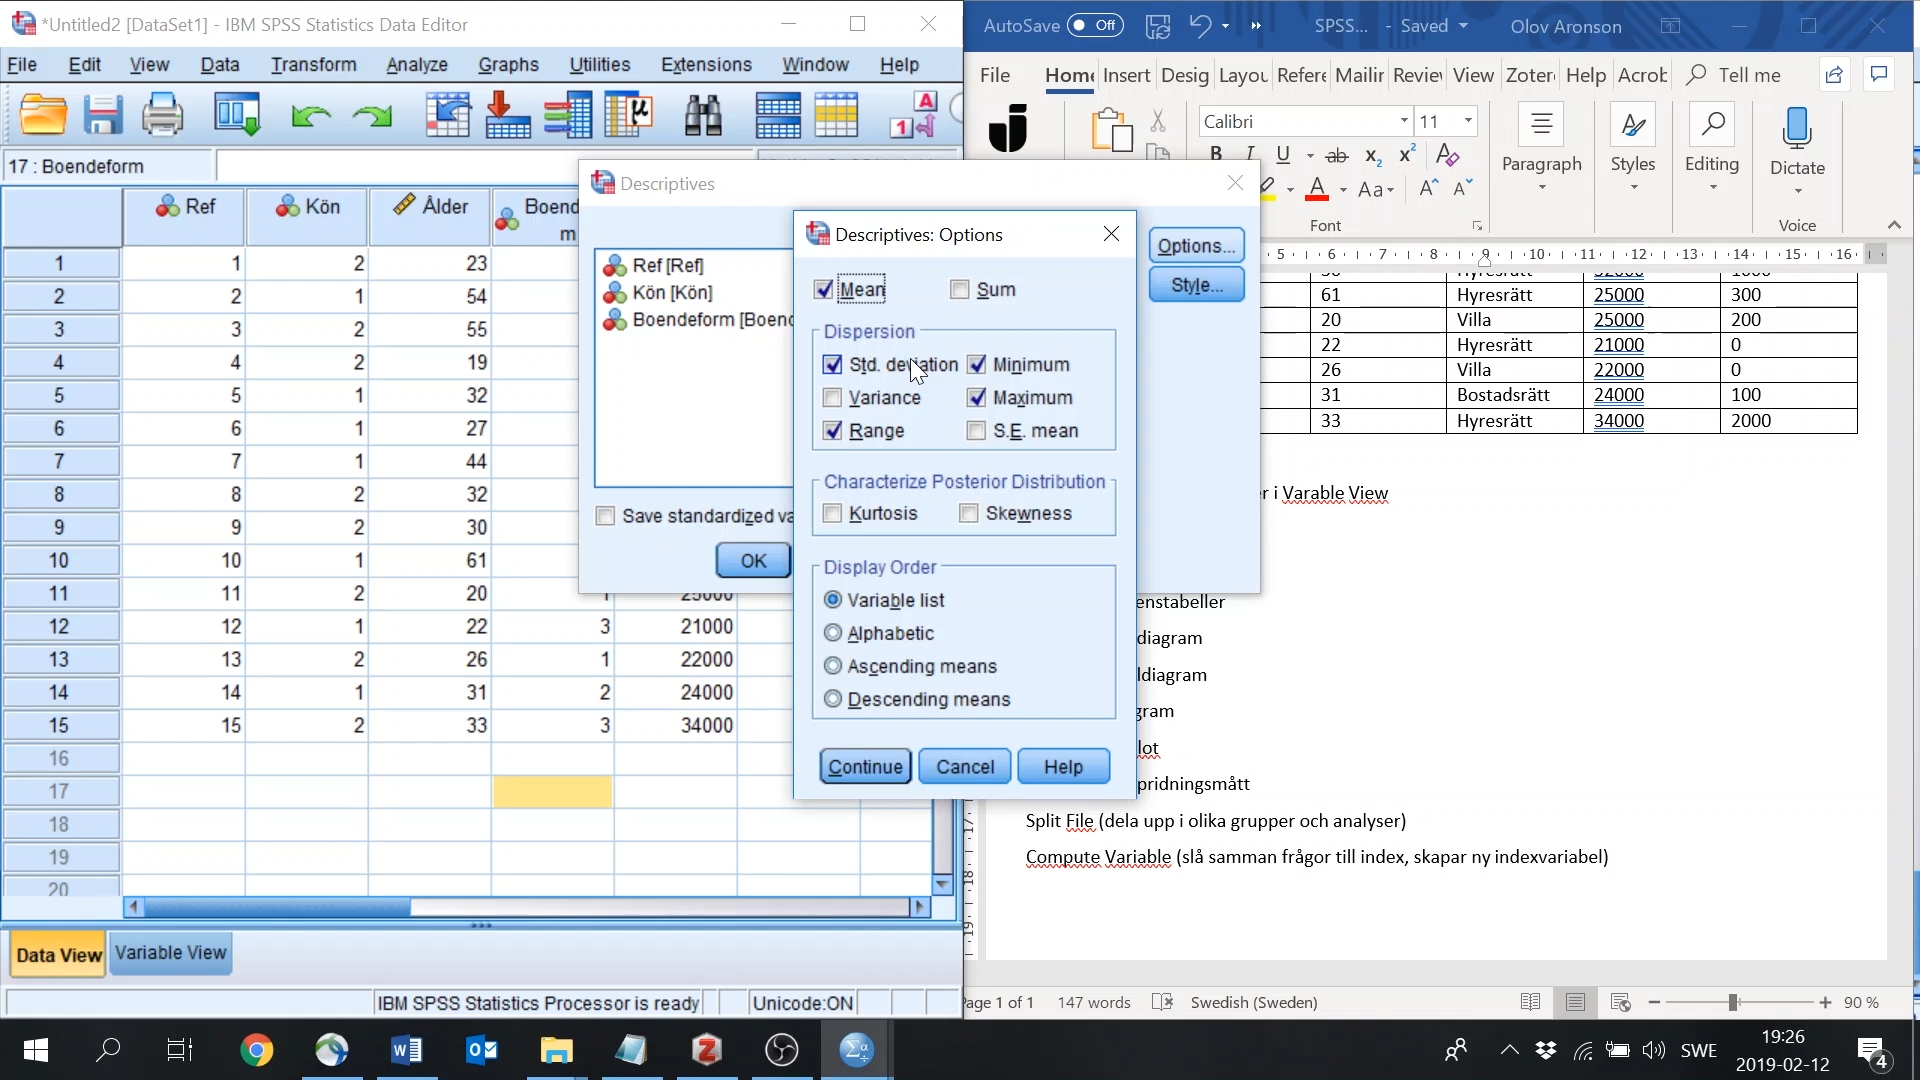
Task: Click the 25000 link in row 61
Action: tap(1619, 295)
